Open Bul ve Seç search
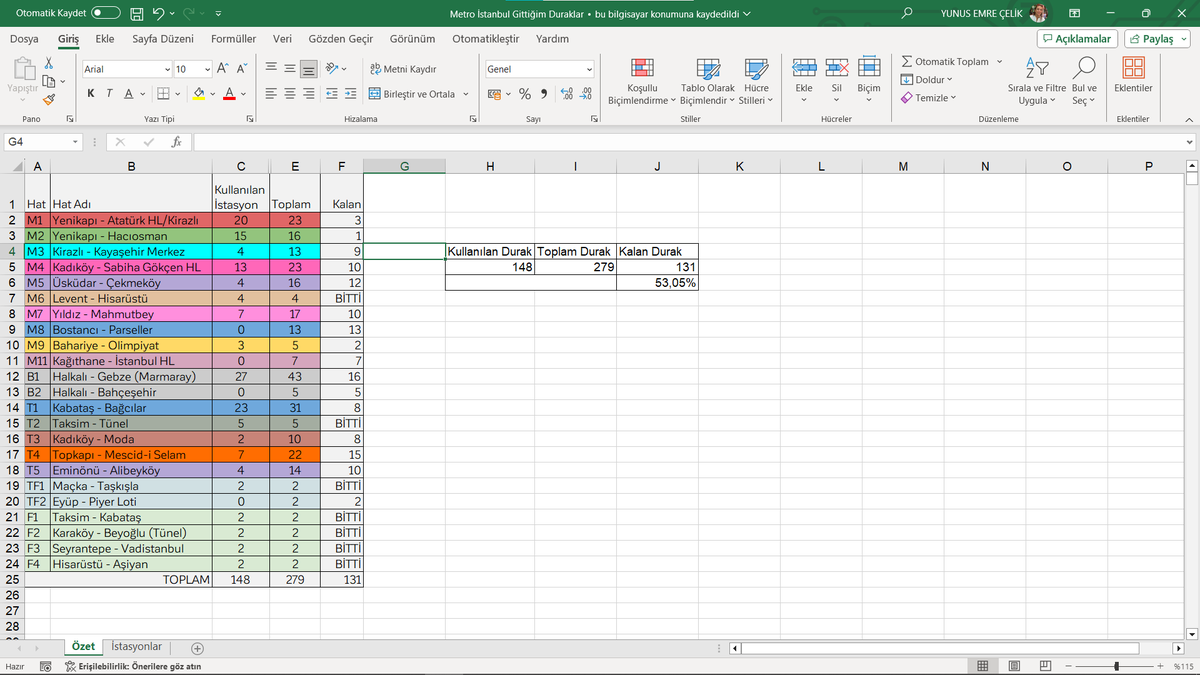 (1084, 81)
